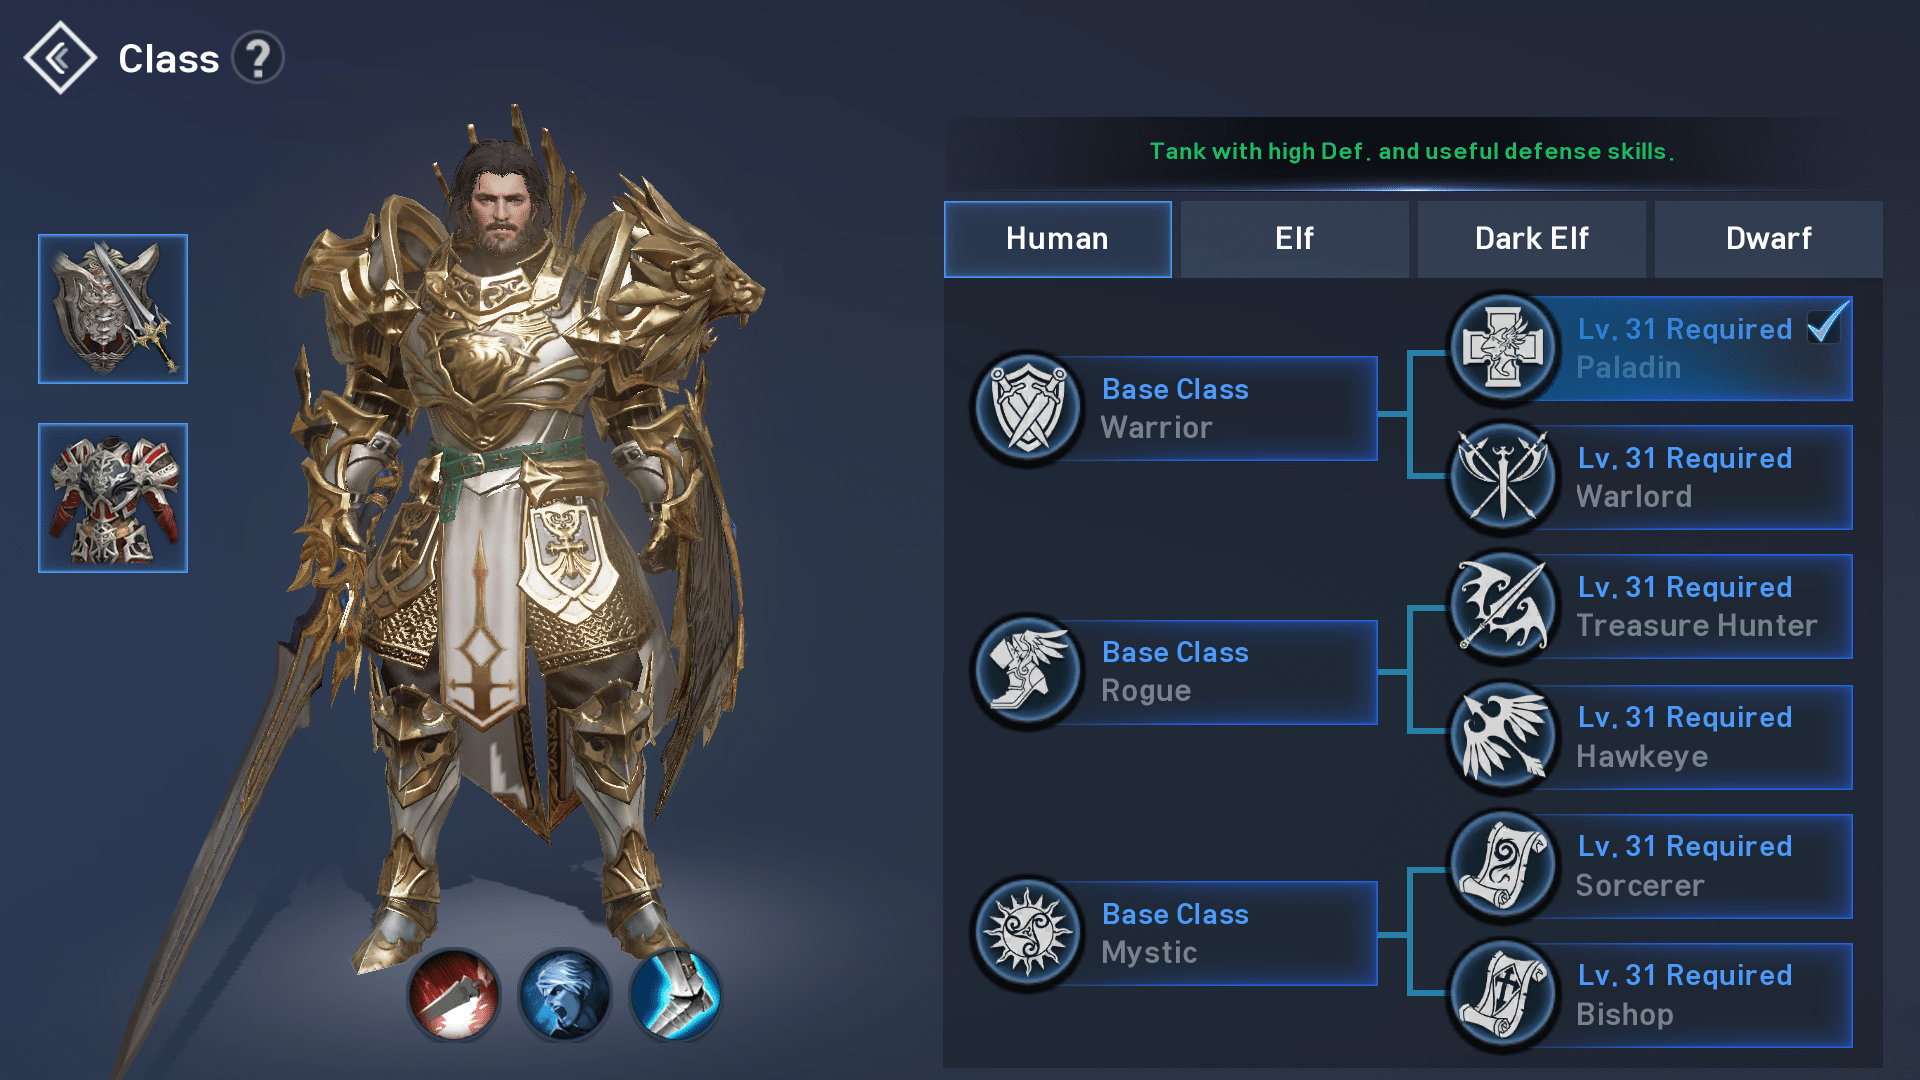Pick the Sorcerer scroll icon
1920x1080 pixels.
coord(1503,866)
